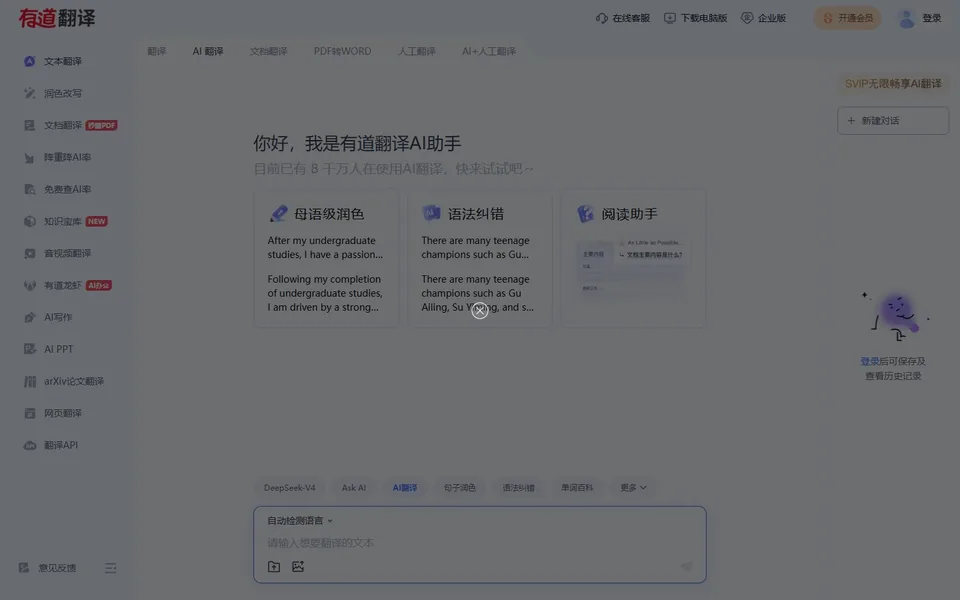Close the overlay with the X circle
Viewport: 960px width, 600px height.
point(480,310)
